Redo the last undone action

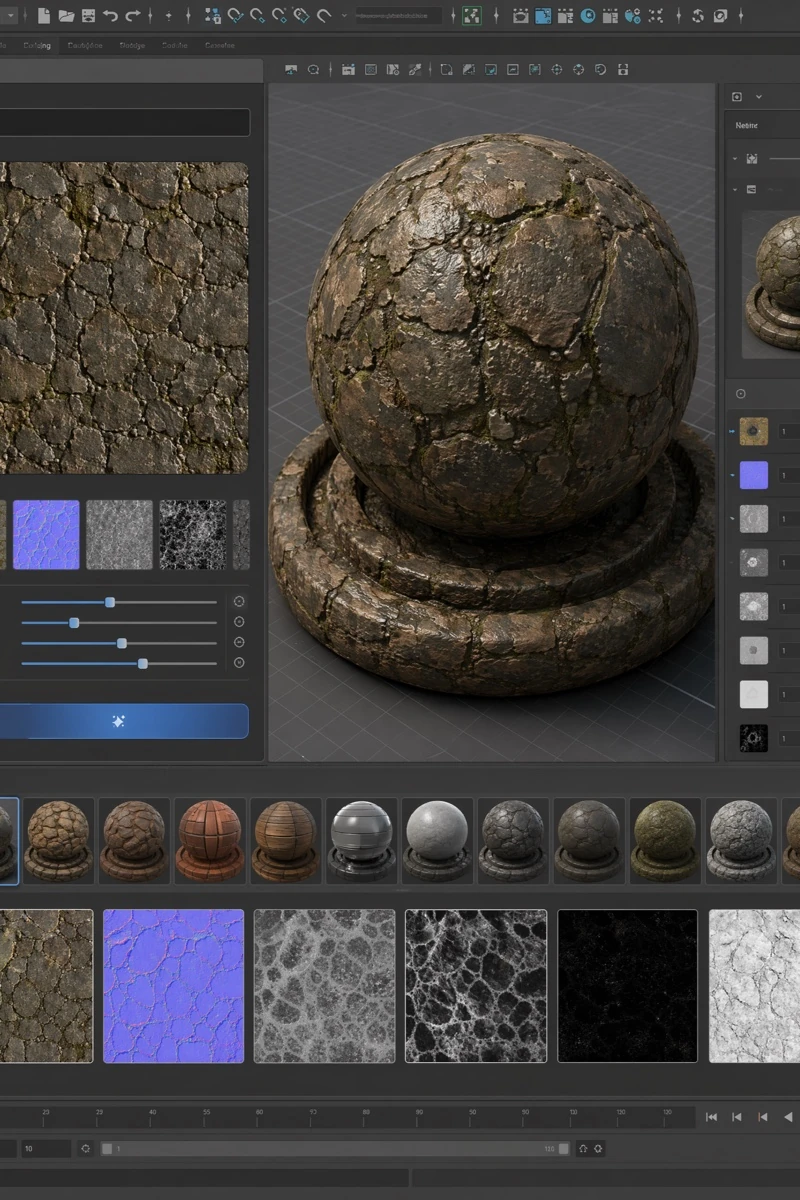tap(133, 16)
